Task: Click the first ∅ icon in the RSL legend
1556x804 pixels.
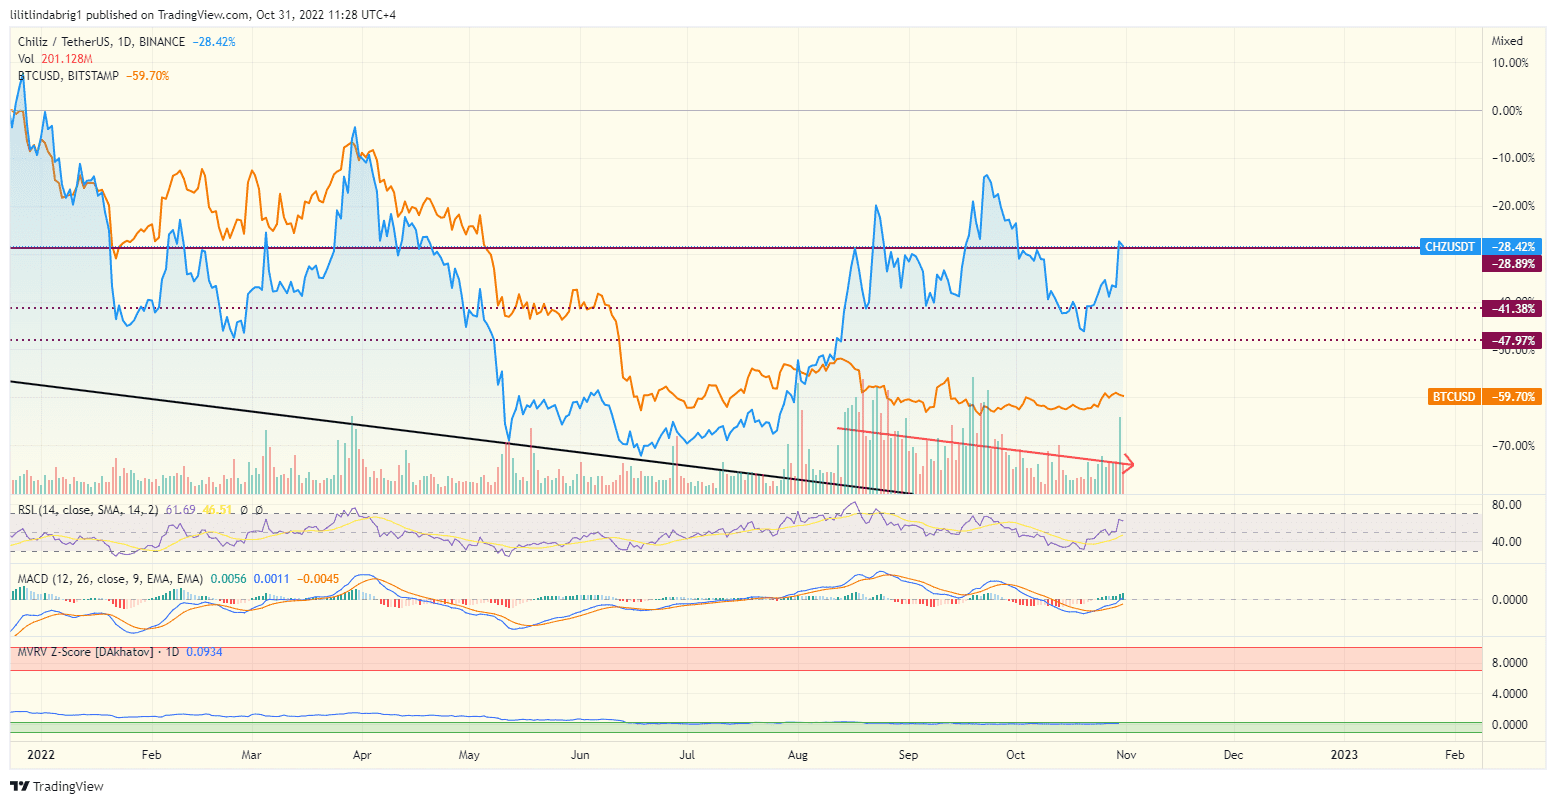Action: (x=245, y=510)
